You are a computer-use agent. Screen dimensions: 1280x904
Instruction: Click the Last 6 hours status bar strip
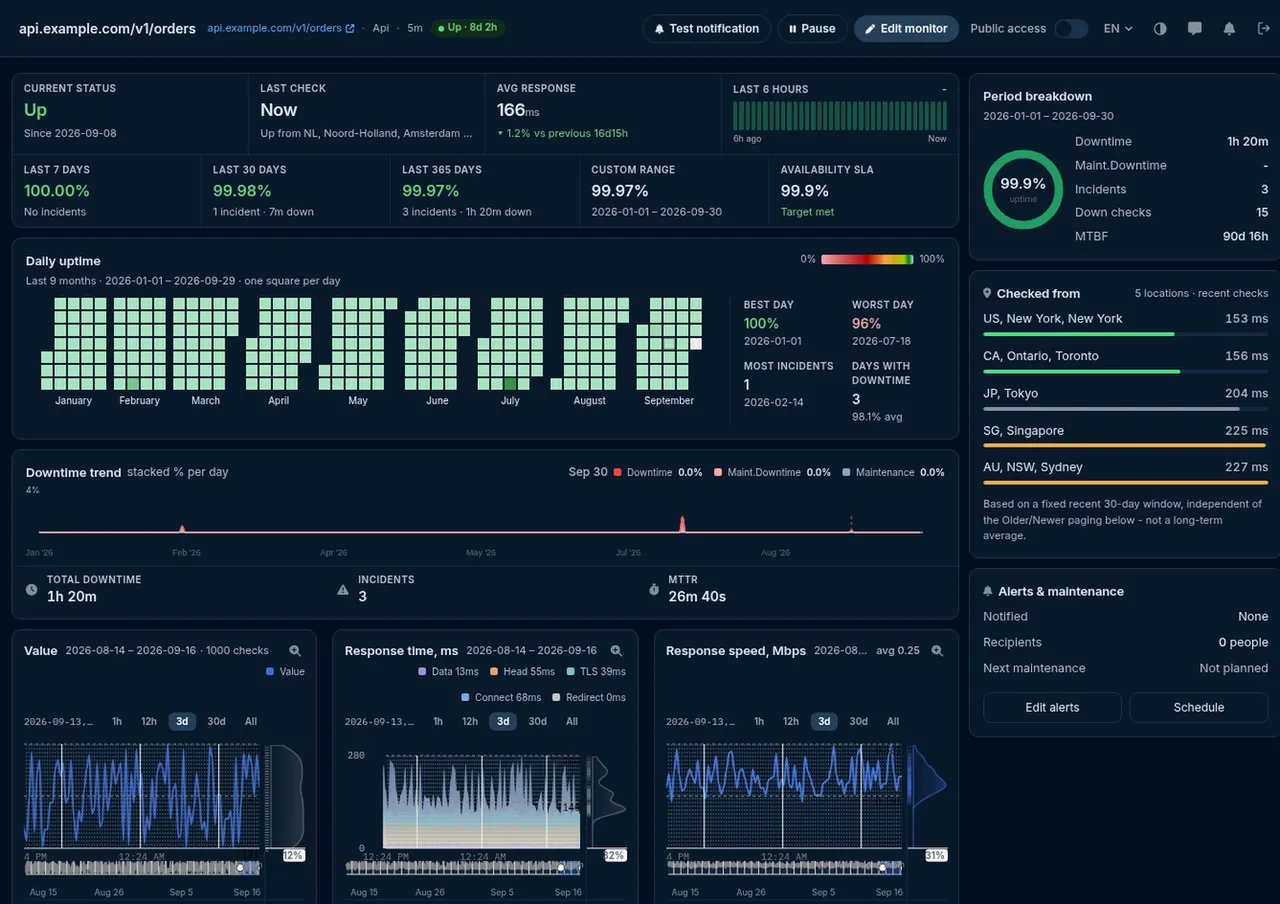[x=840, y=115]
